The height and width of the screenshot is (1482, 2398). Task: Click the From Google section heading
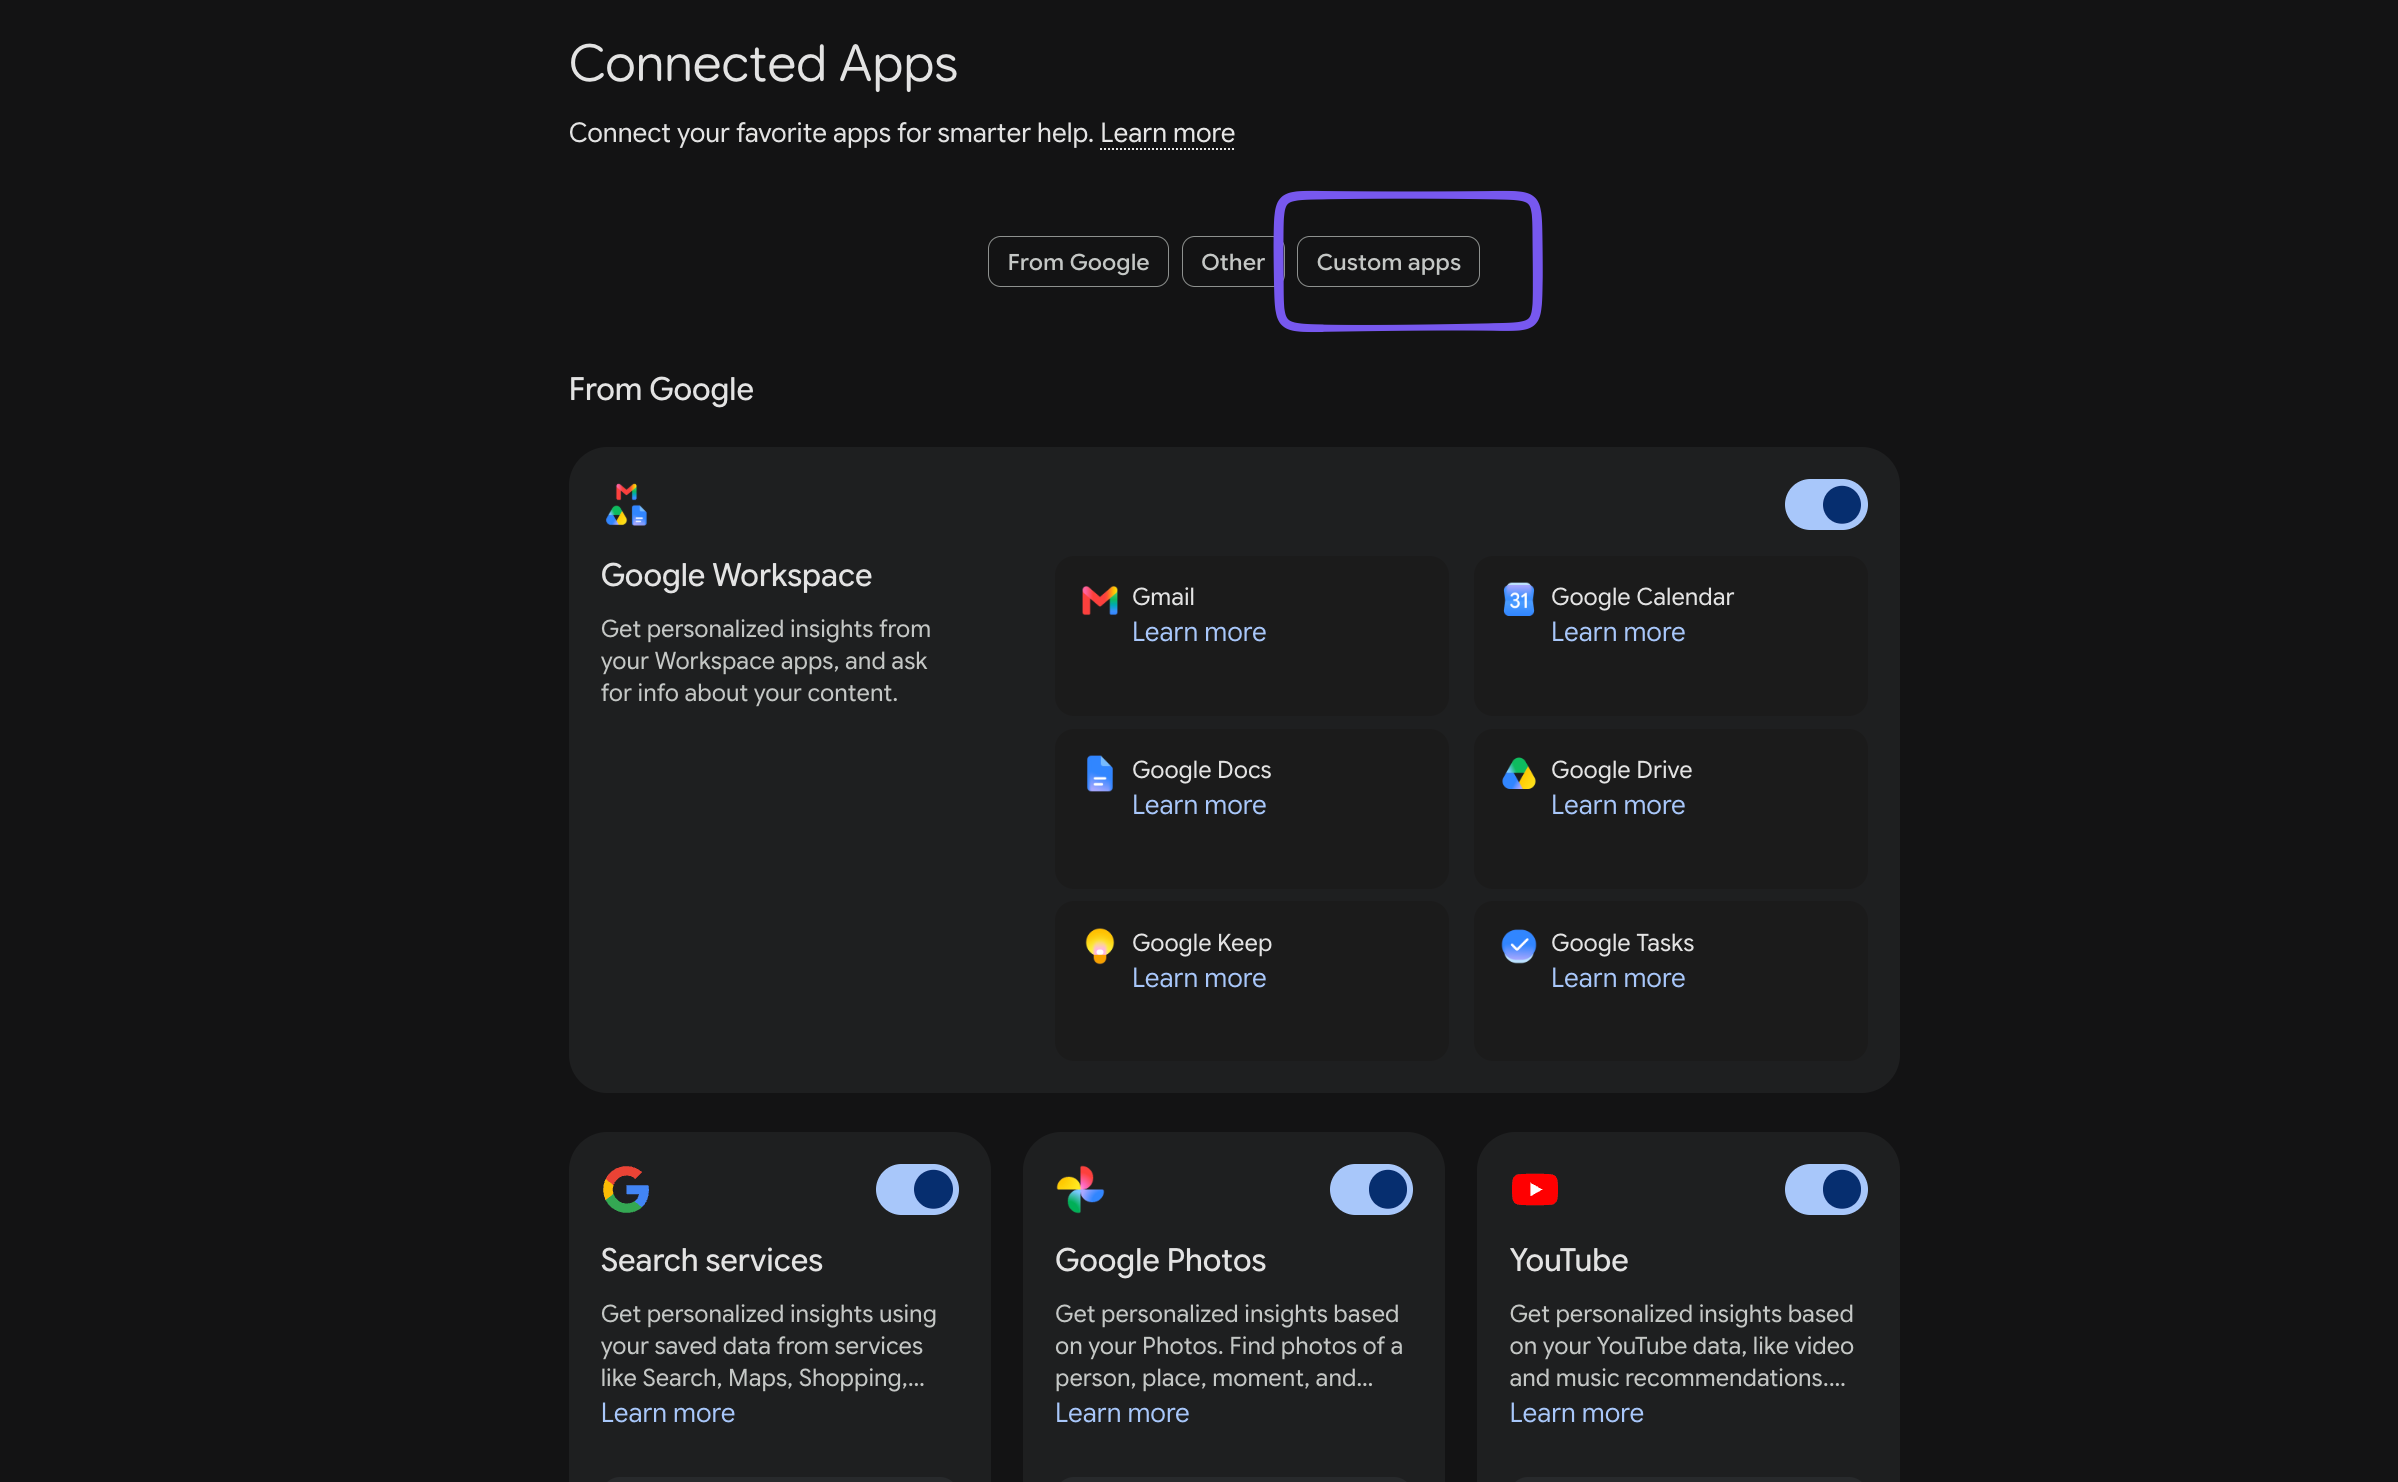661,390
